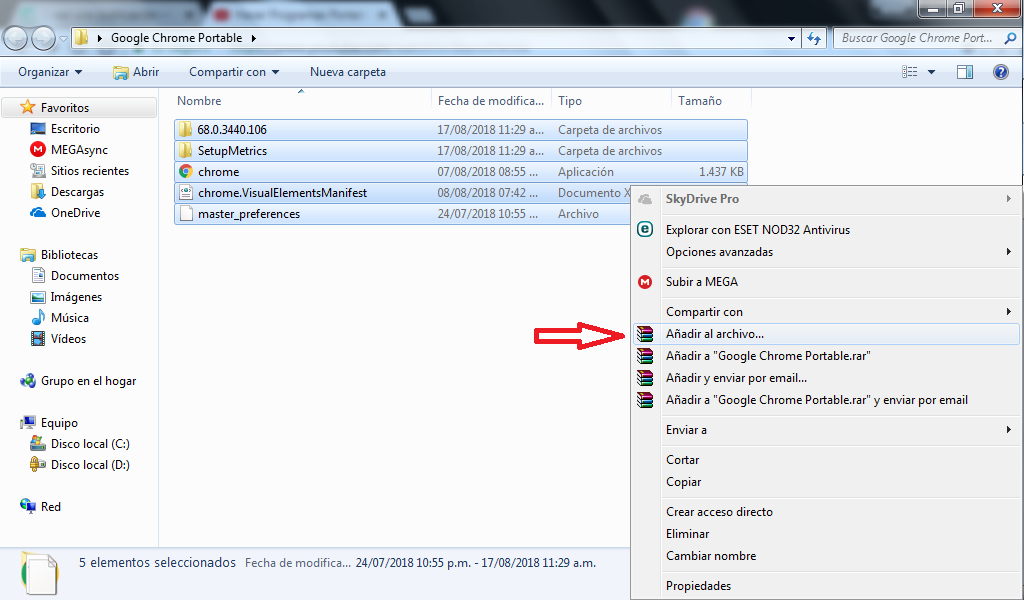1024x600 pixels.
Task: Expand the recent pages arrow by Forward
Action: [x=63, y=39]
